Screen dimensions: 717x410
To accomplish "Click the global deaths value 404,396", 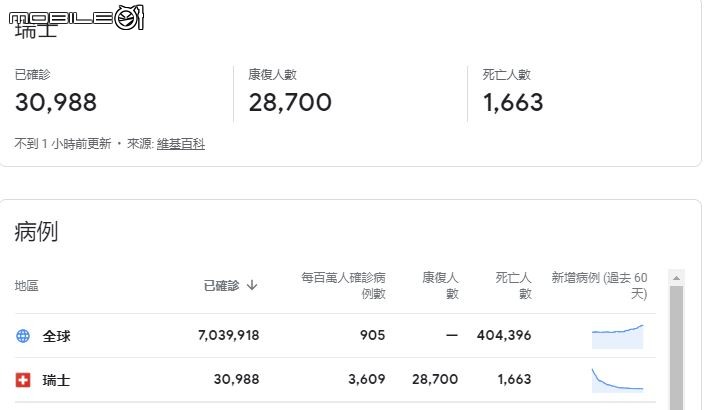I will [x=504, y=335].
